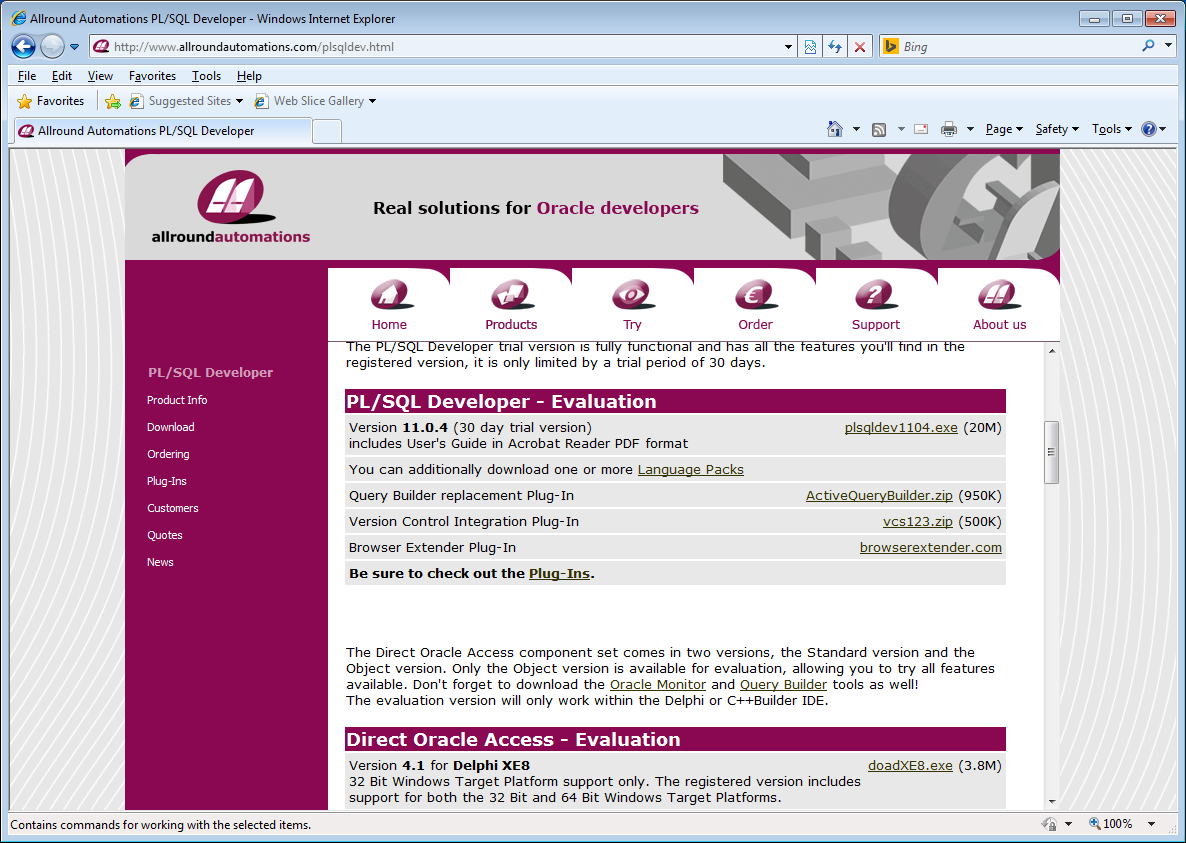Click the browser Back arrow button
The image size is (1186, 843).
[x=23, y=47]
